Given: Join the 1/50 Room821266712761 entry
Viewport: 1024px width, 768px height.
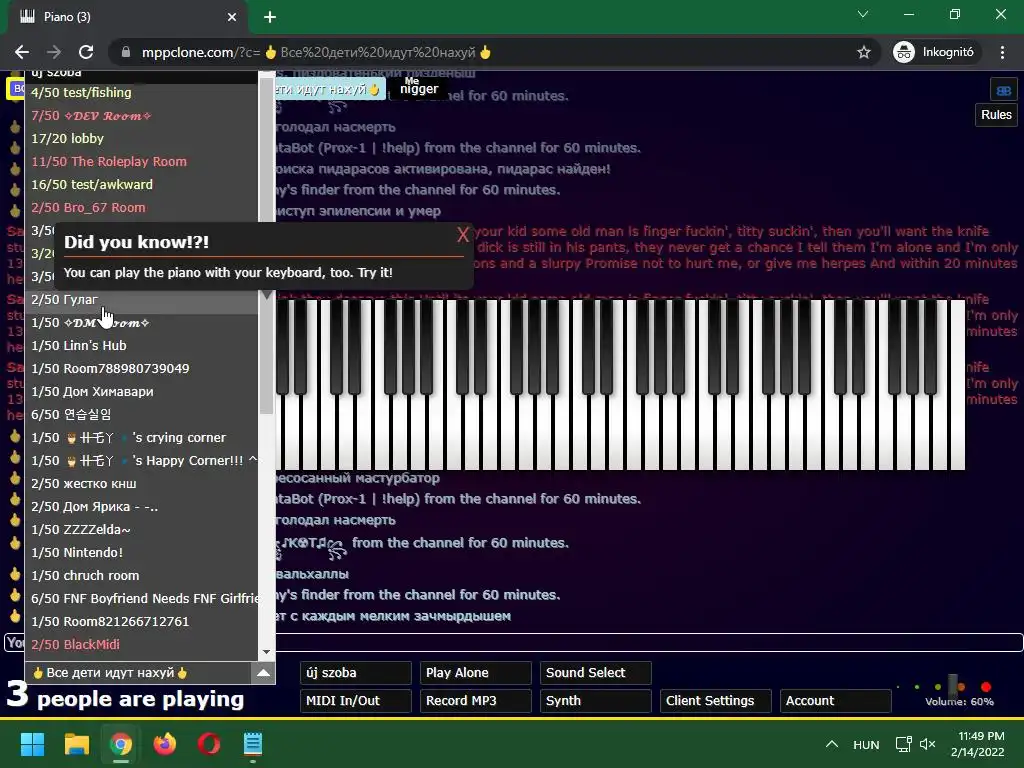Looking at the screenshot, I should (x=142, y=622).
